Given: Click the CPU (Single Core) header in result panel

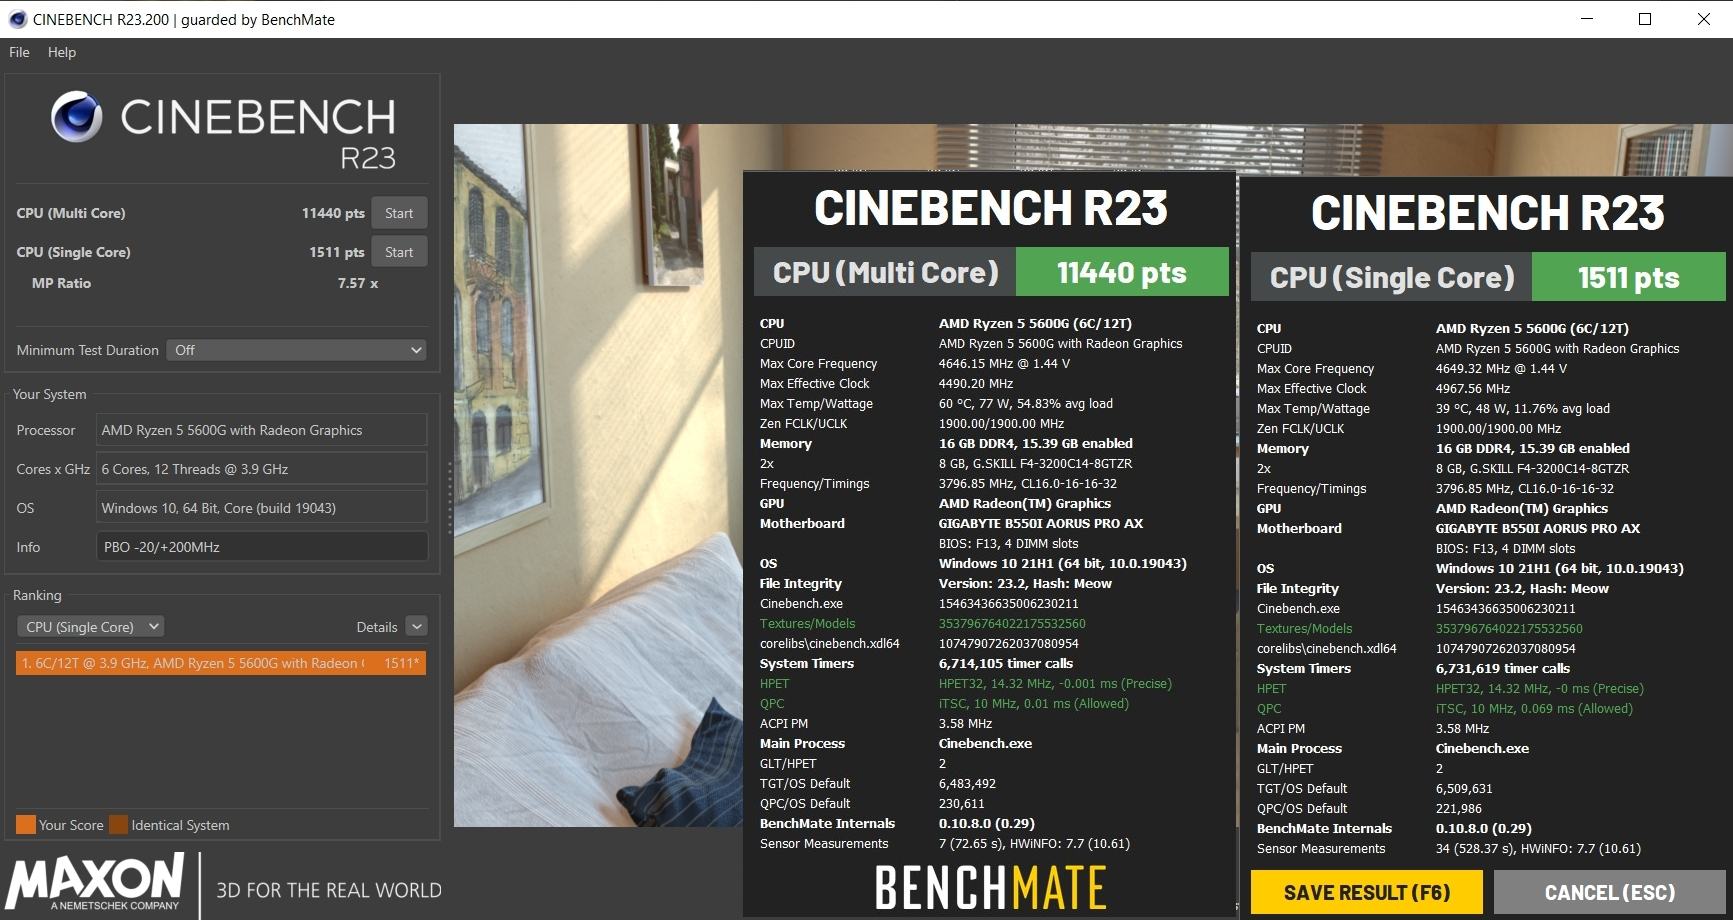Looking at the screenshot, I should point(1391,277).
